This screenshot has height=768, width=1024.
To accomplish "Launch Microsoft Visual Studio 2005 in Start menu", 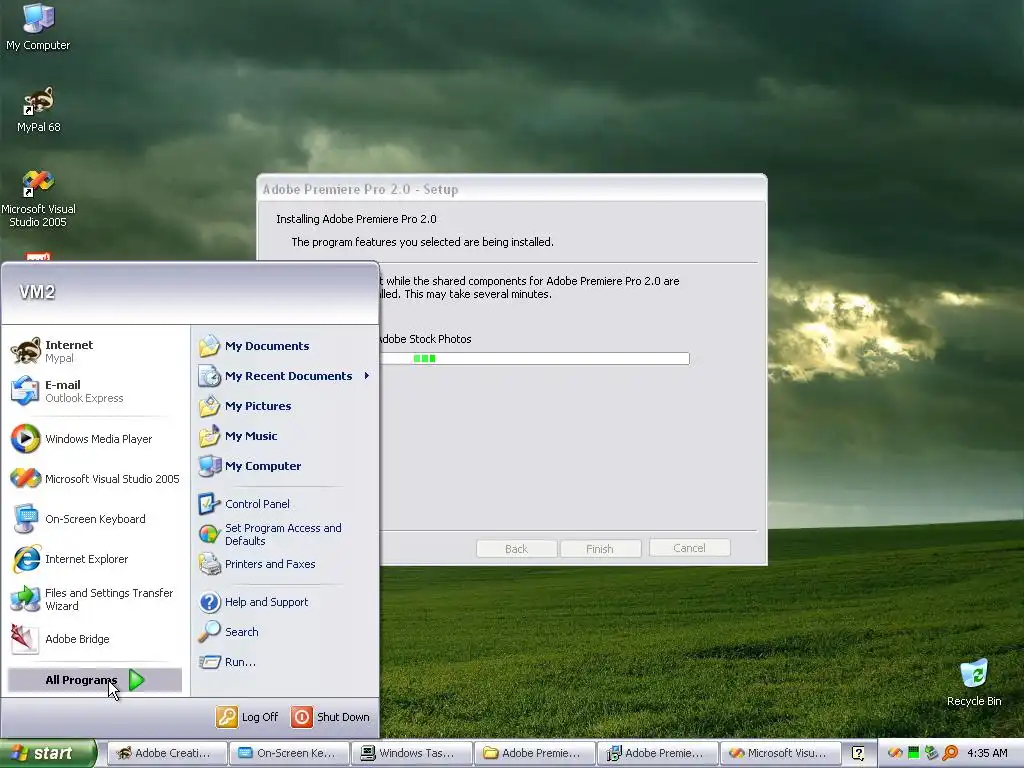I will 95,479.
